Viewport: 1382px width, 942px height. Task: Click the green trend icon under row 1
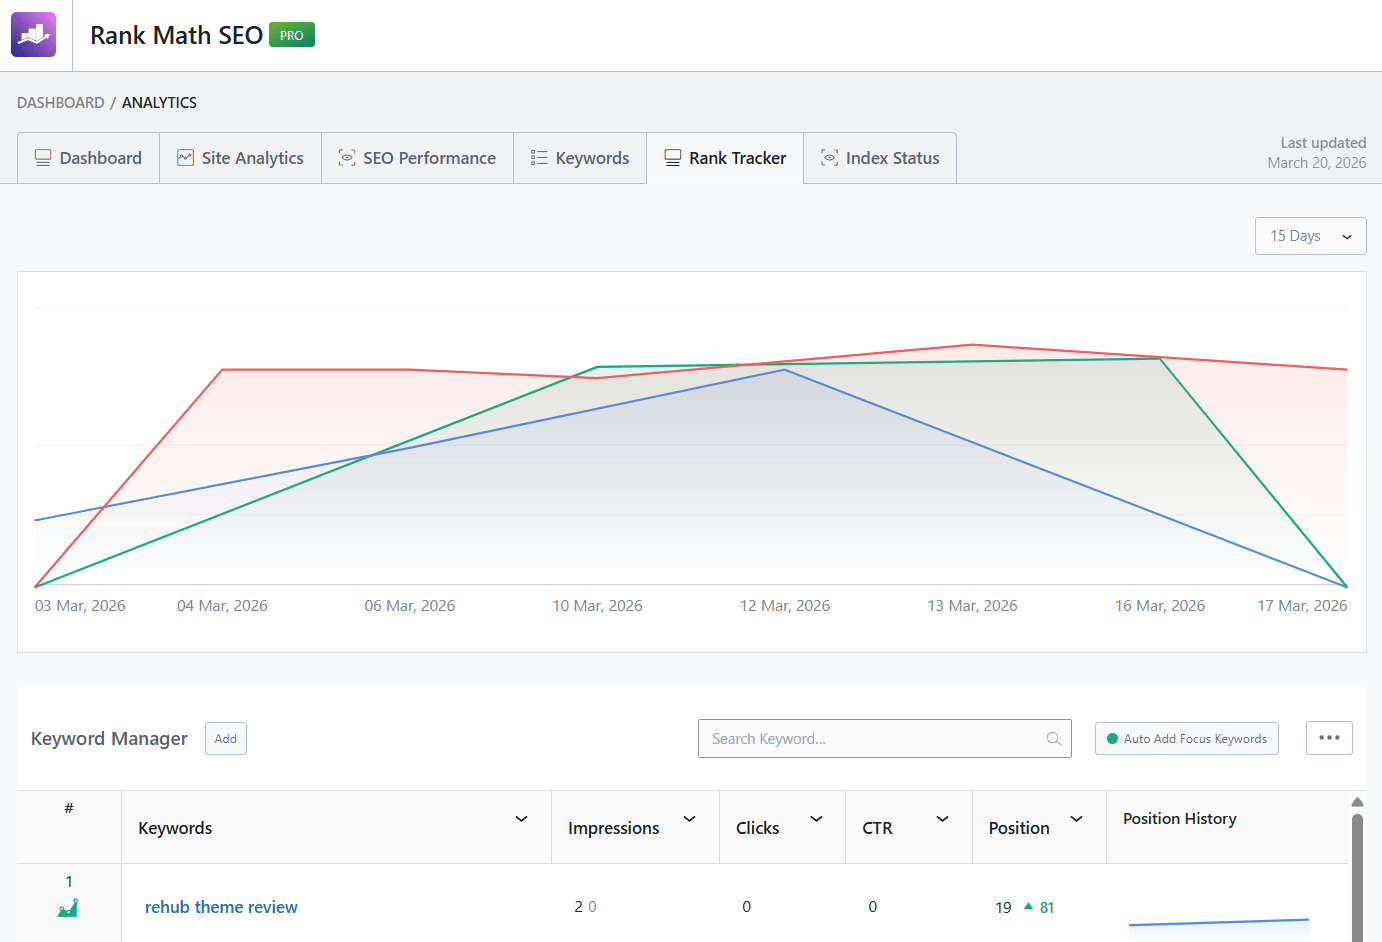coord(68,908)
